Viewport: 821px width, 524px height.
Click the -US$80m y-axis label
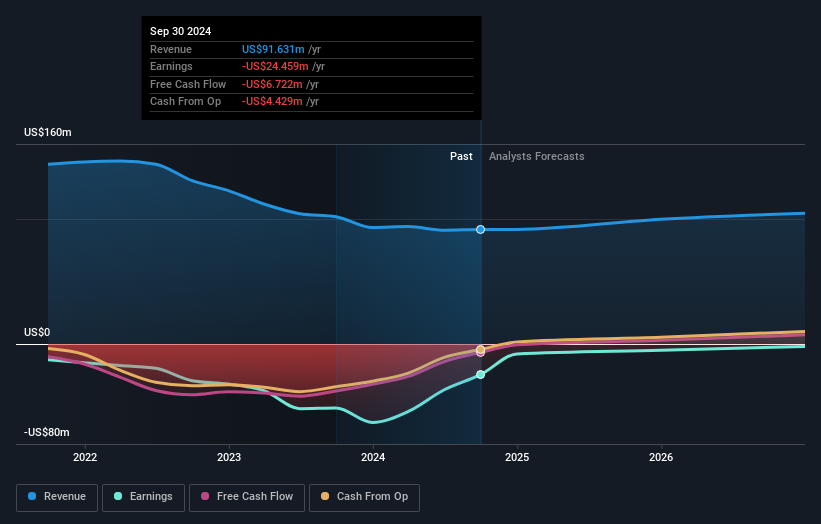coord(47,432)
